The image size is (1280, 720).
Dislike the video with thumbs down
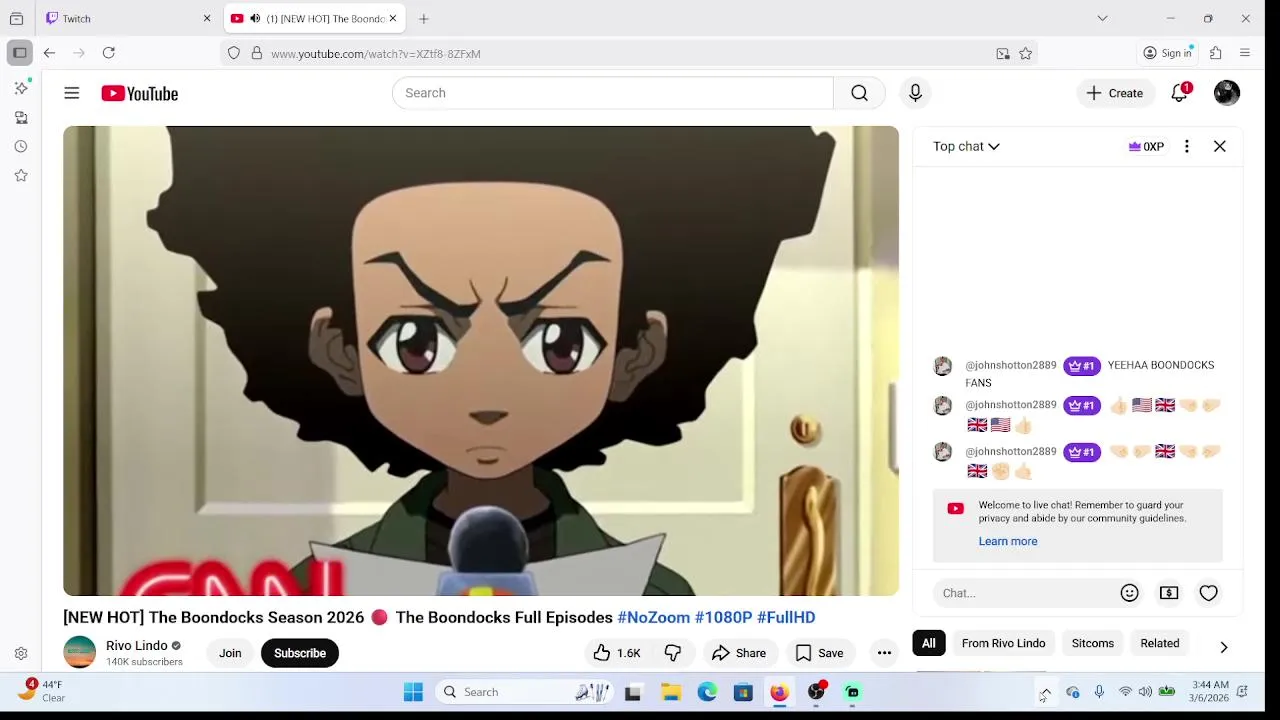pyautogui.click(x=673, y=653)
